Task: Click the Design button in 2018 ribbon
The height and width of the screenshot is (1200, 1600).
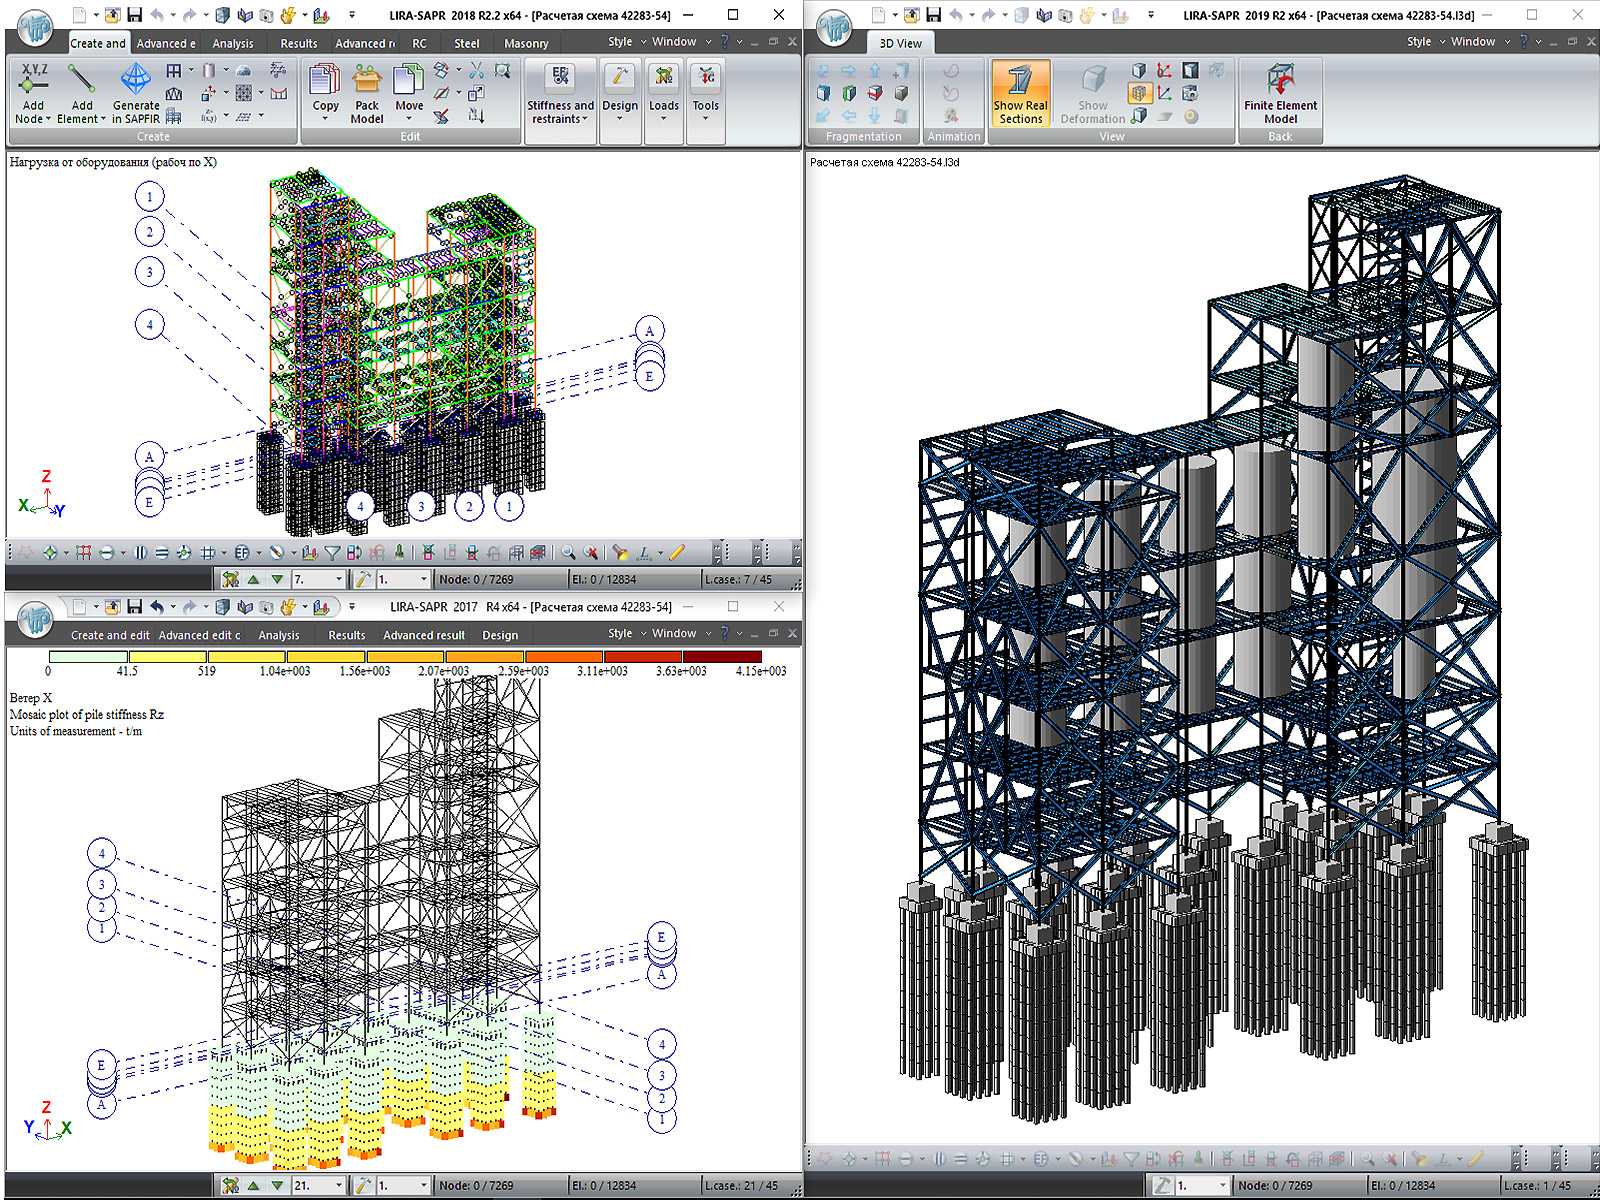Action: (x=620, y=94)
